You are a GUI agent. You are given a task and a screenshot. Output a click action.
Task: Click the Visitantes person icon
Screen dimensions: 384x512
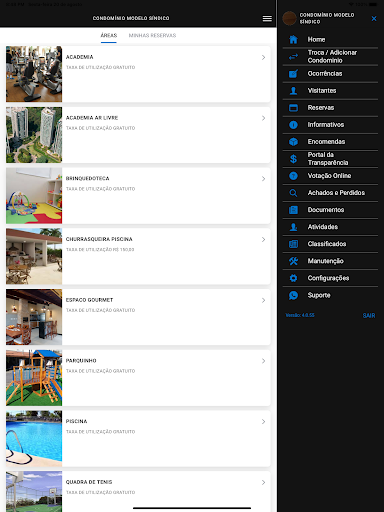(x=293, y=91)
